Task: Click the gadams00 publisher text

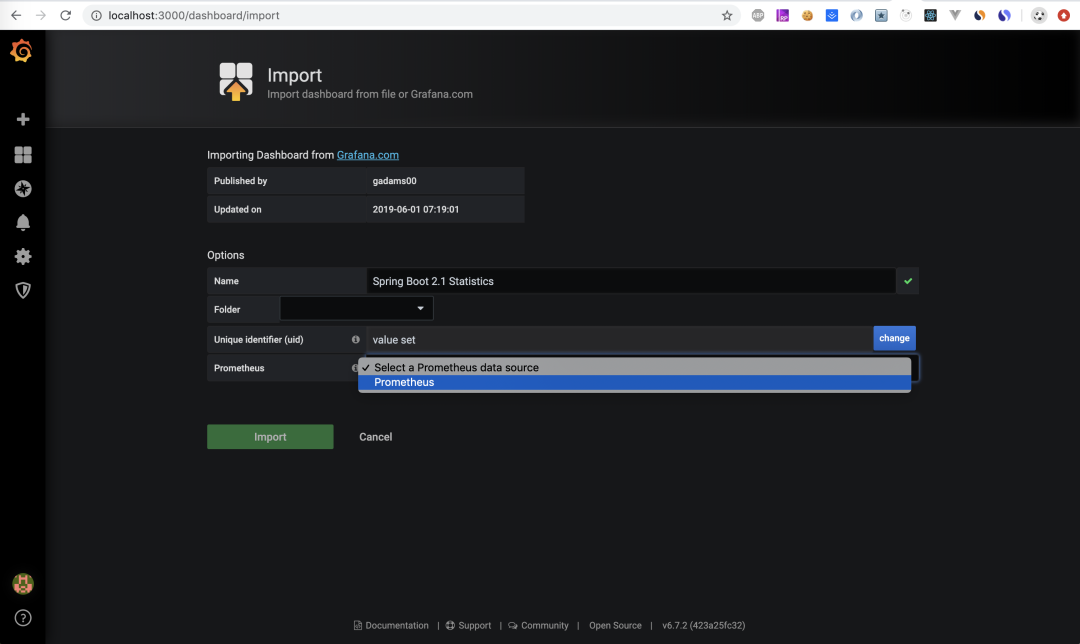Action: coord(395,180)
